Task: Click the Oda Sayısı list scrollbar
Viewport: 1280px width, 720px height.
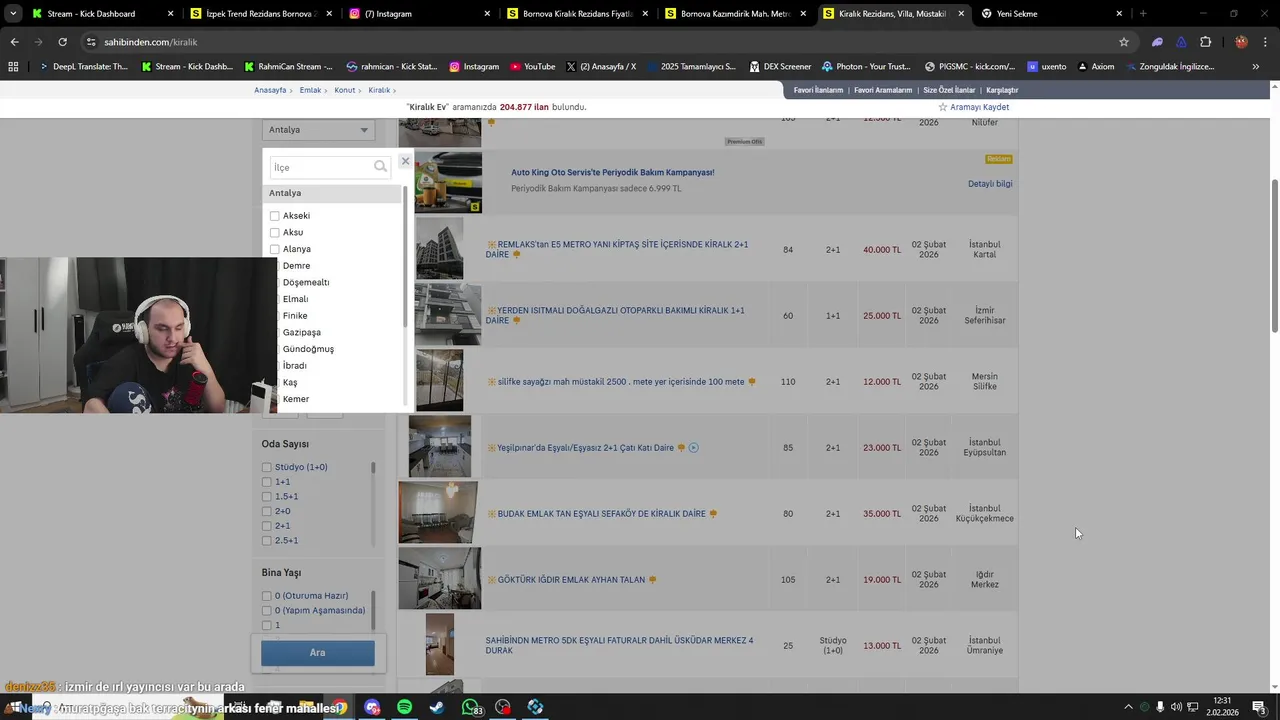Action: point(373,467)
